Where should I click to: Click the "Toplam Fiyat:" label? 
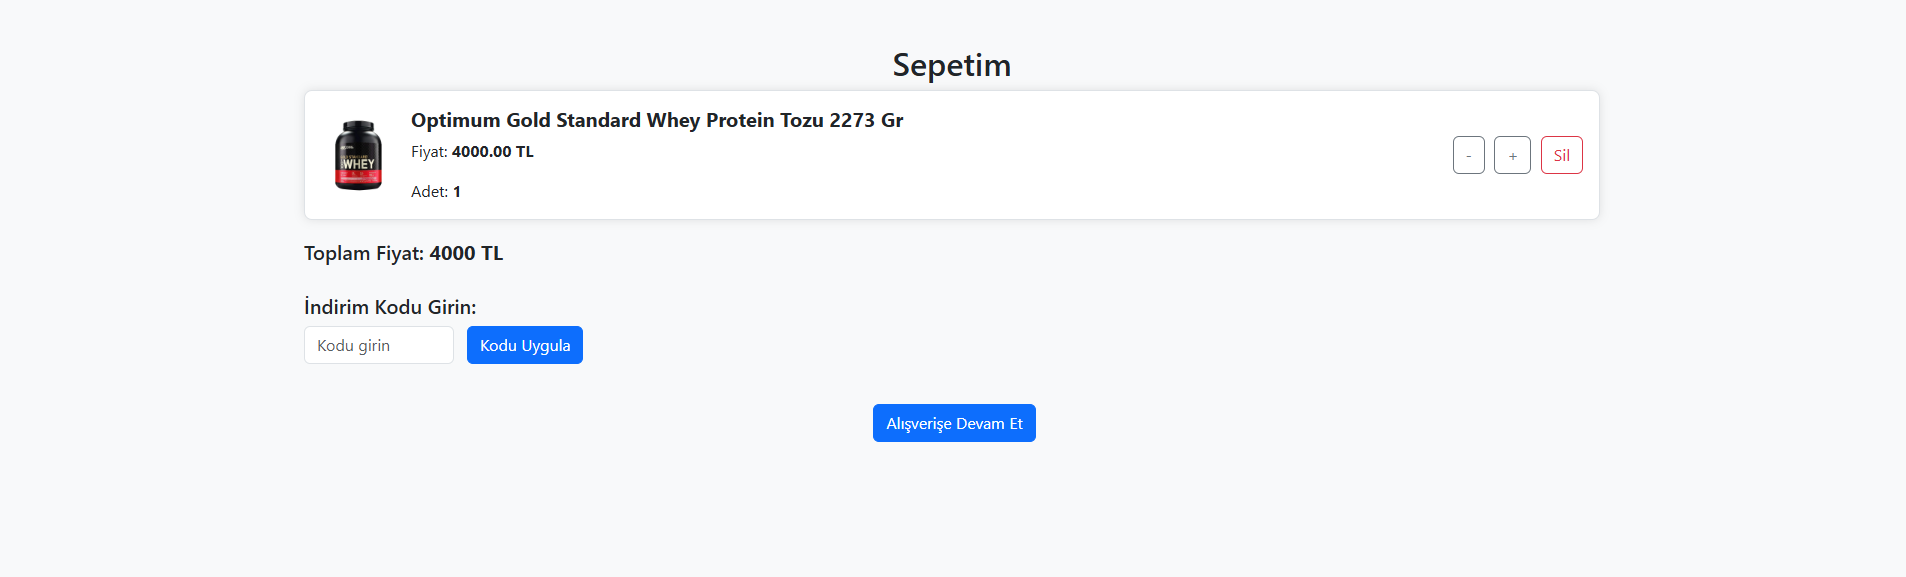(x=364, y=253)
